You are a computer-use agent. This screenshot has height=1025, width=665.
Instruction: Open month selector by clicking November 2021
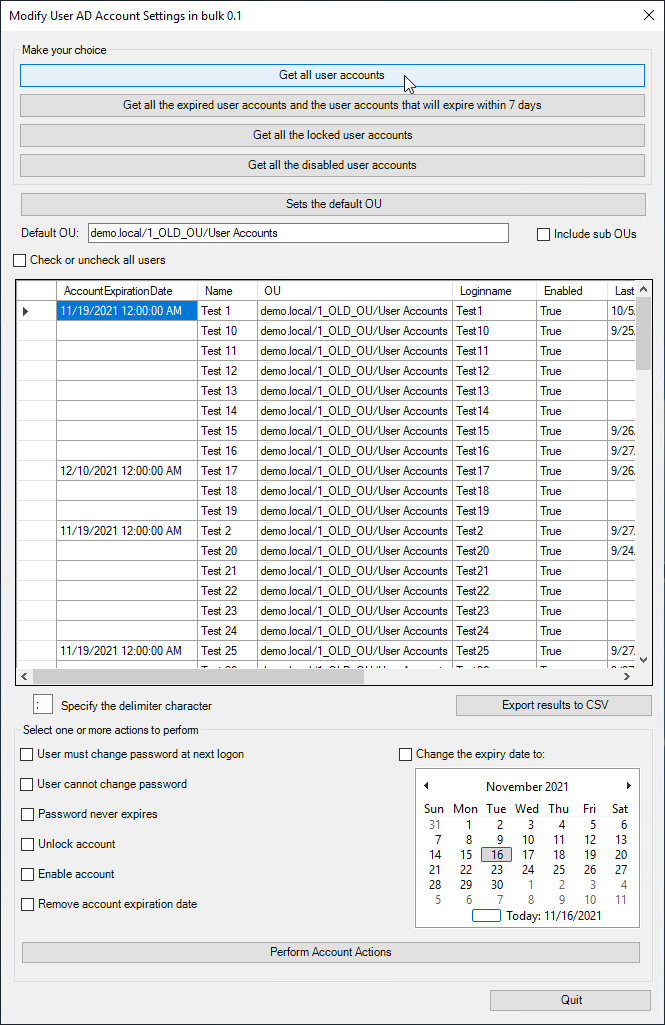point(527,787)
